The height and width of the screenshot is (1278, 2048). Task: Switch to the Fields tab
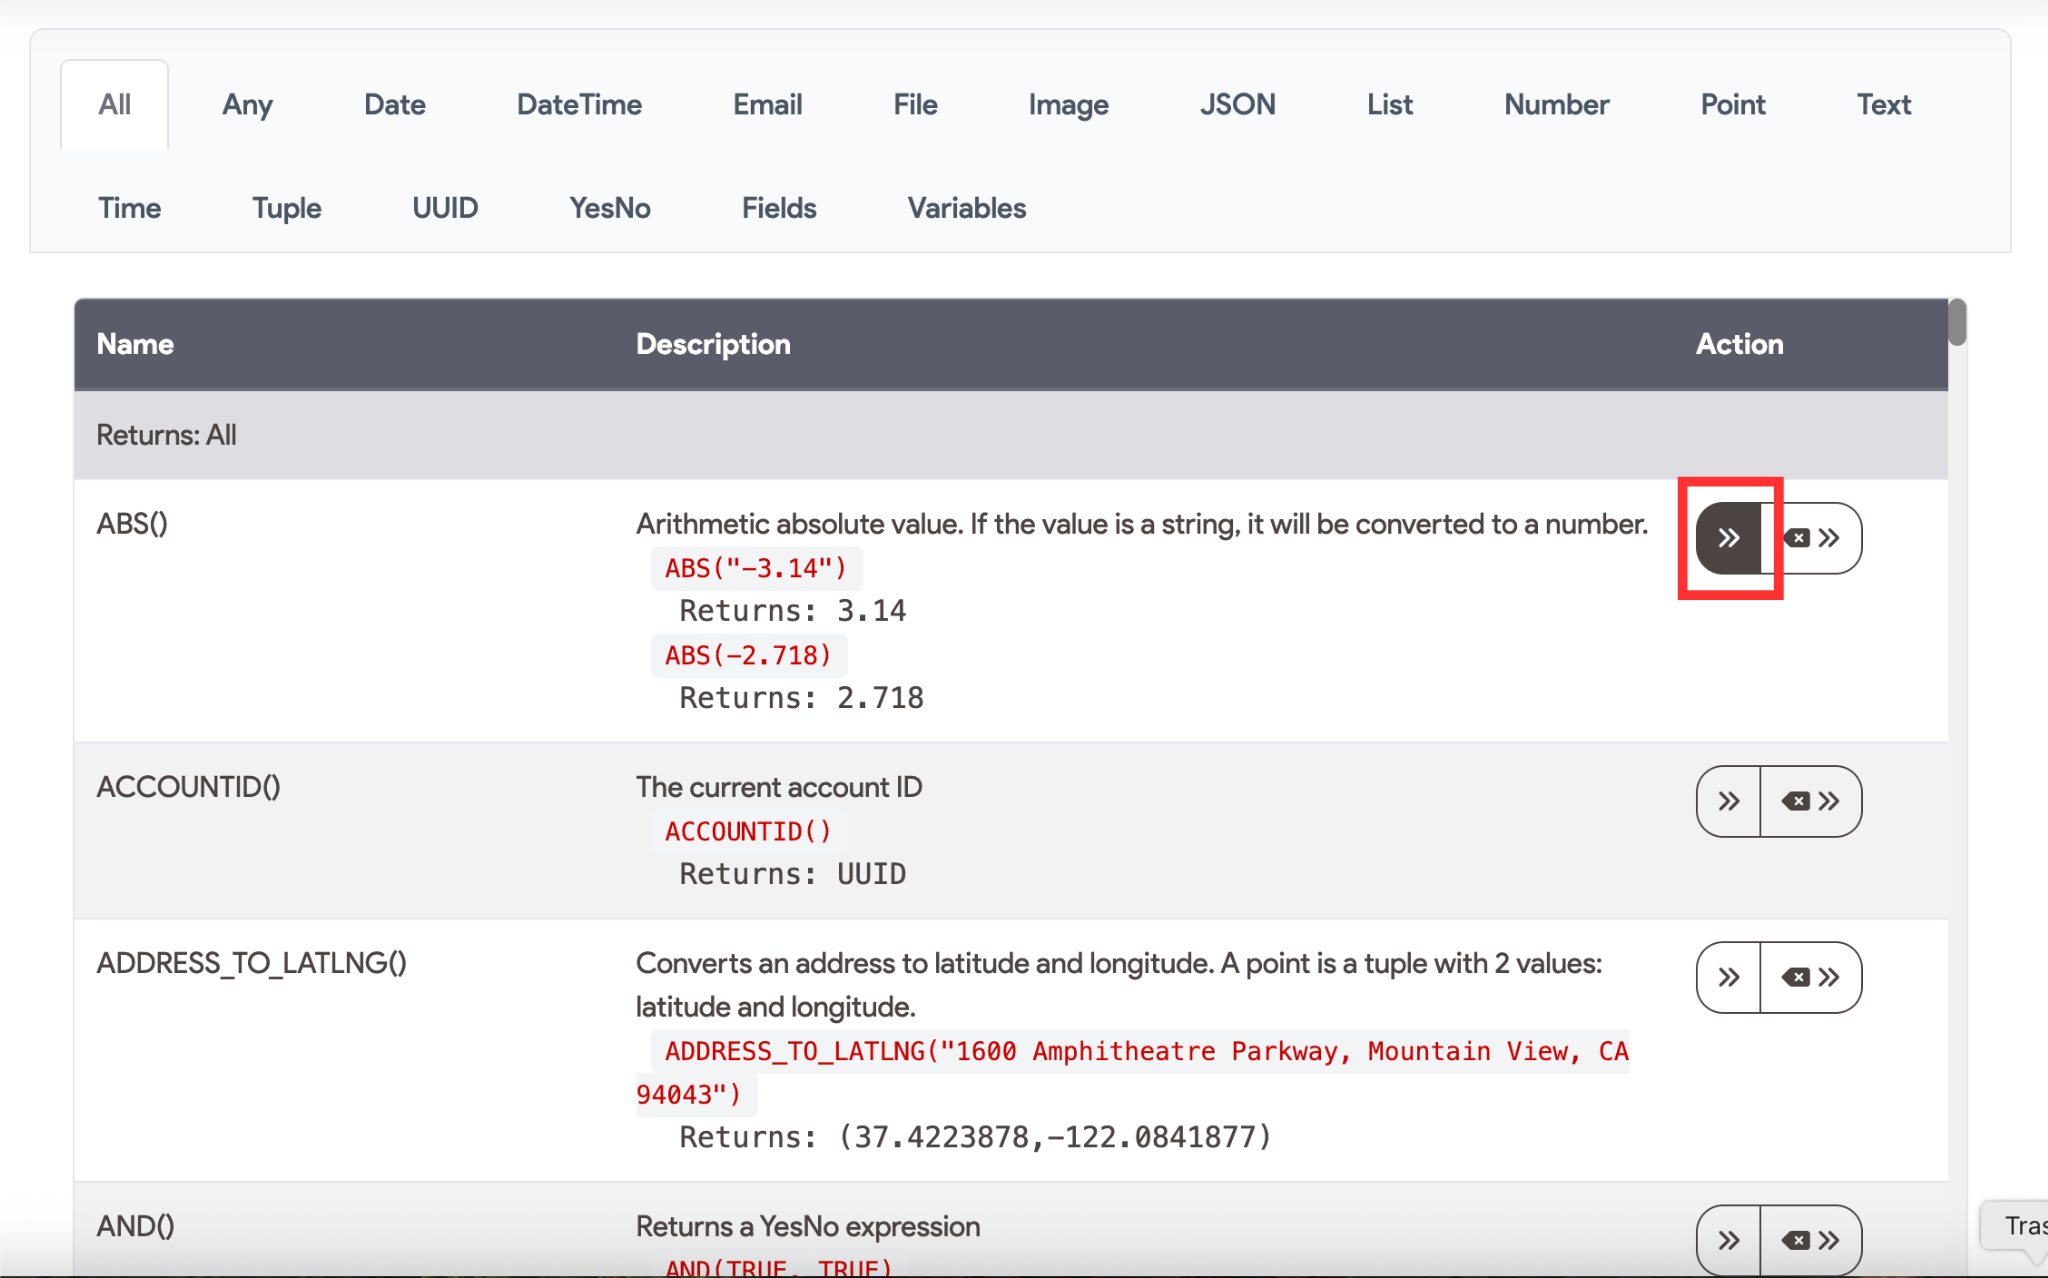(x=779, y=208)
